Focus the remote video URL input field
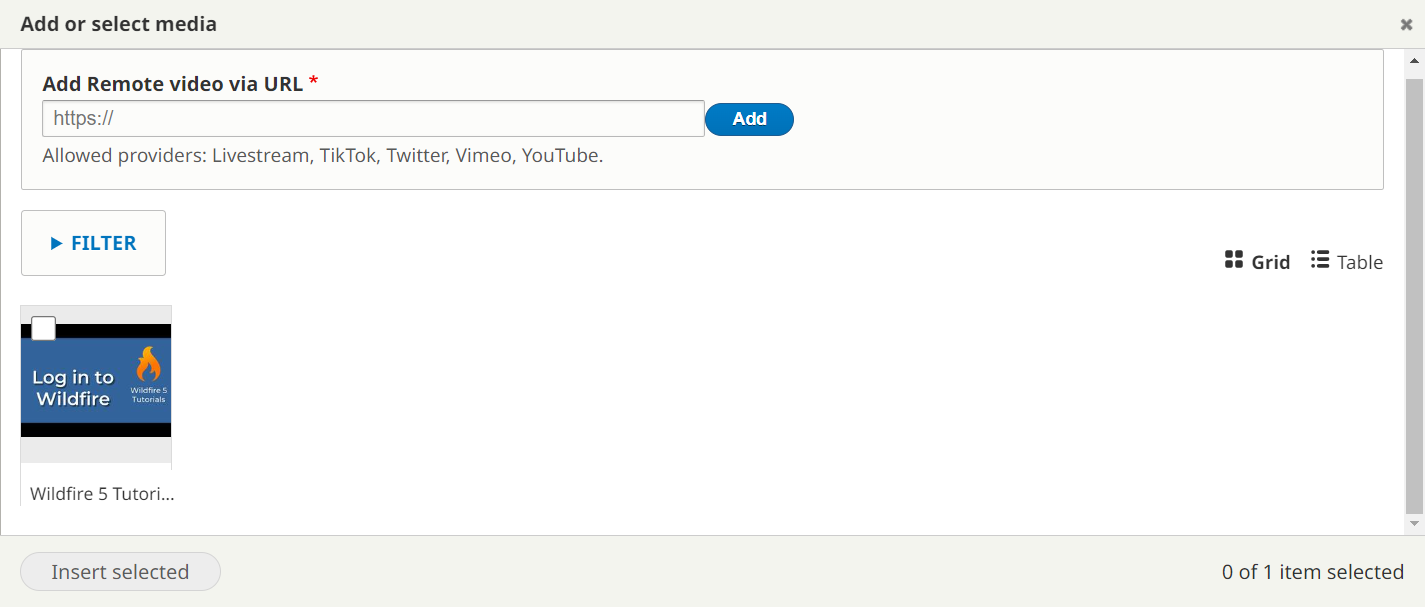Screen dimensions: 1425x607 pos(373,118)
